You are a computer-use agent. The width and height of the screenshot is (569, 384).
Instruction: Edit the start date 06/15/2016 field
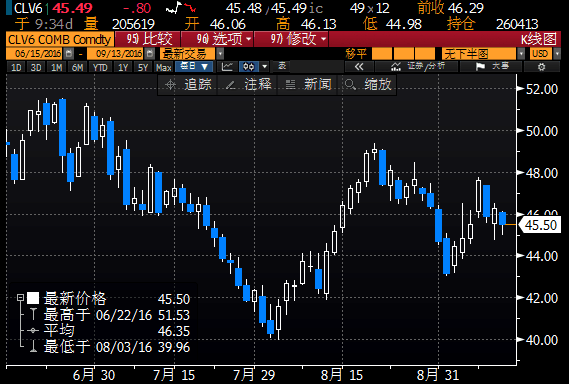(35, 54)
